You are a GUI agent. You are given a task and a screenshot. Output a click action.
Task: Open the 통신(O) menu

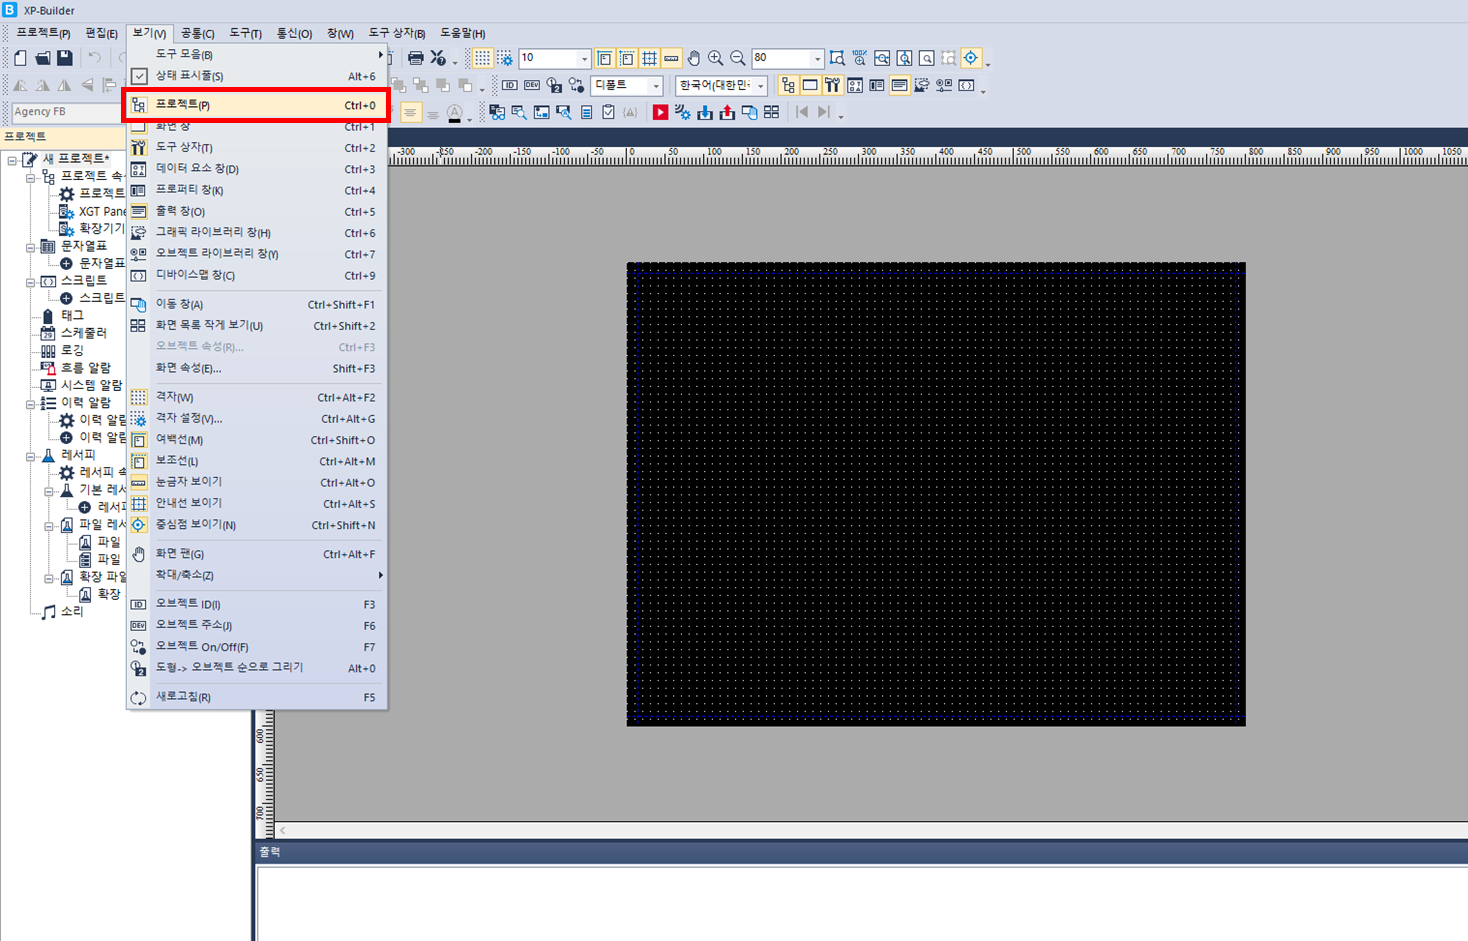pyautogui.click(x=293, y=33)
